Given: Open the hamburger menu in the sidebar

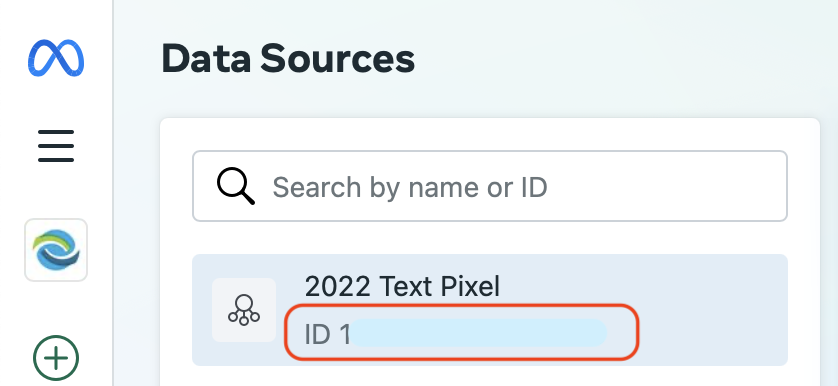Looking at the screenshot, I should coord(56,145).
